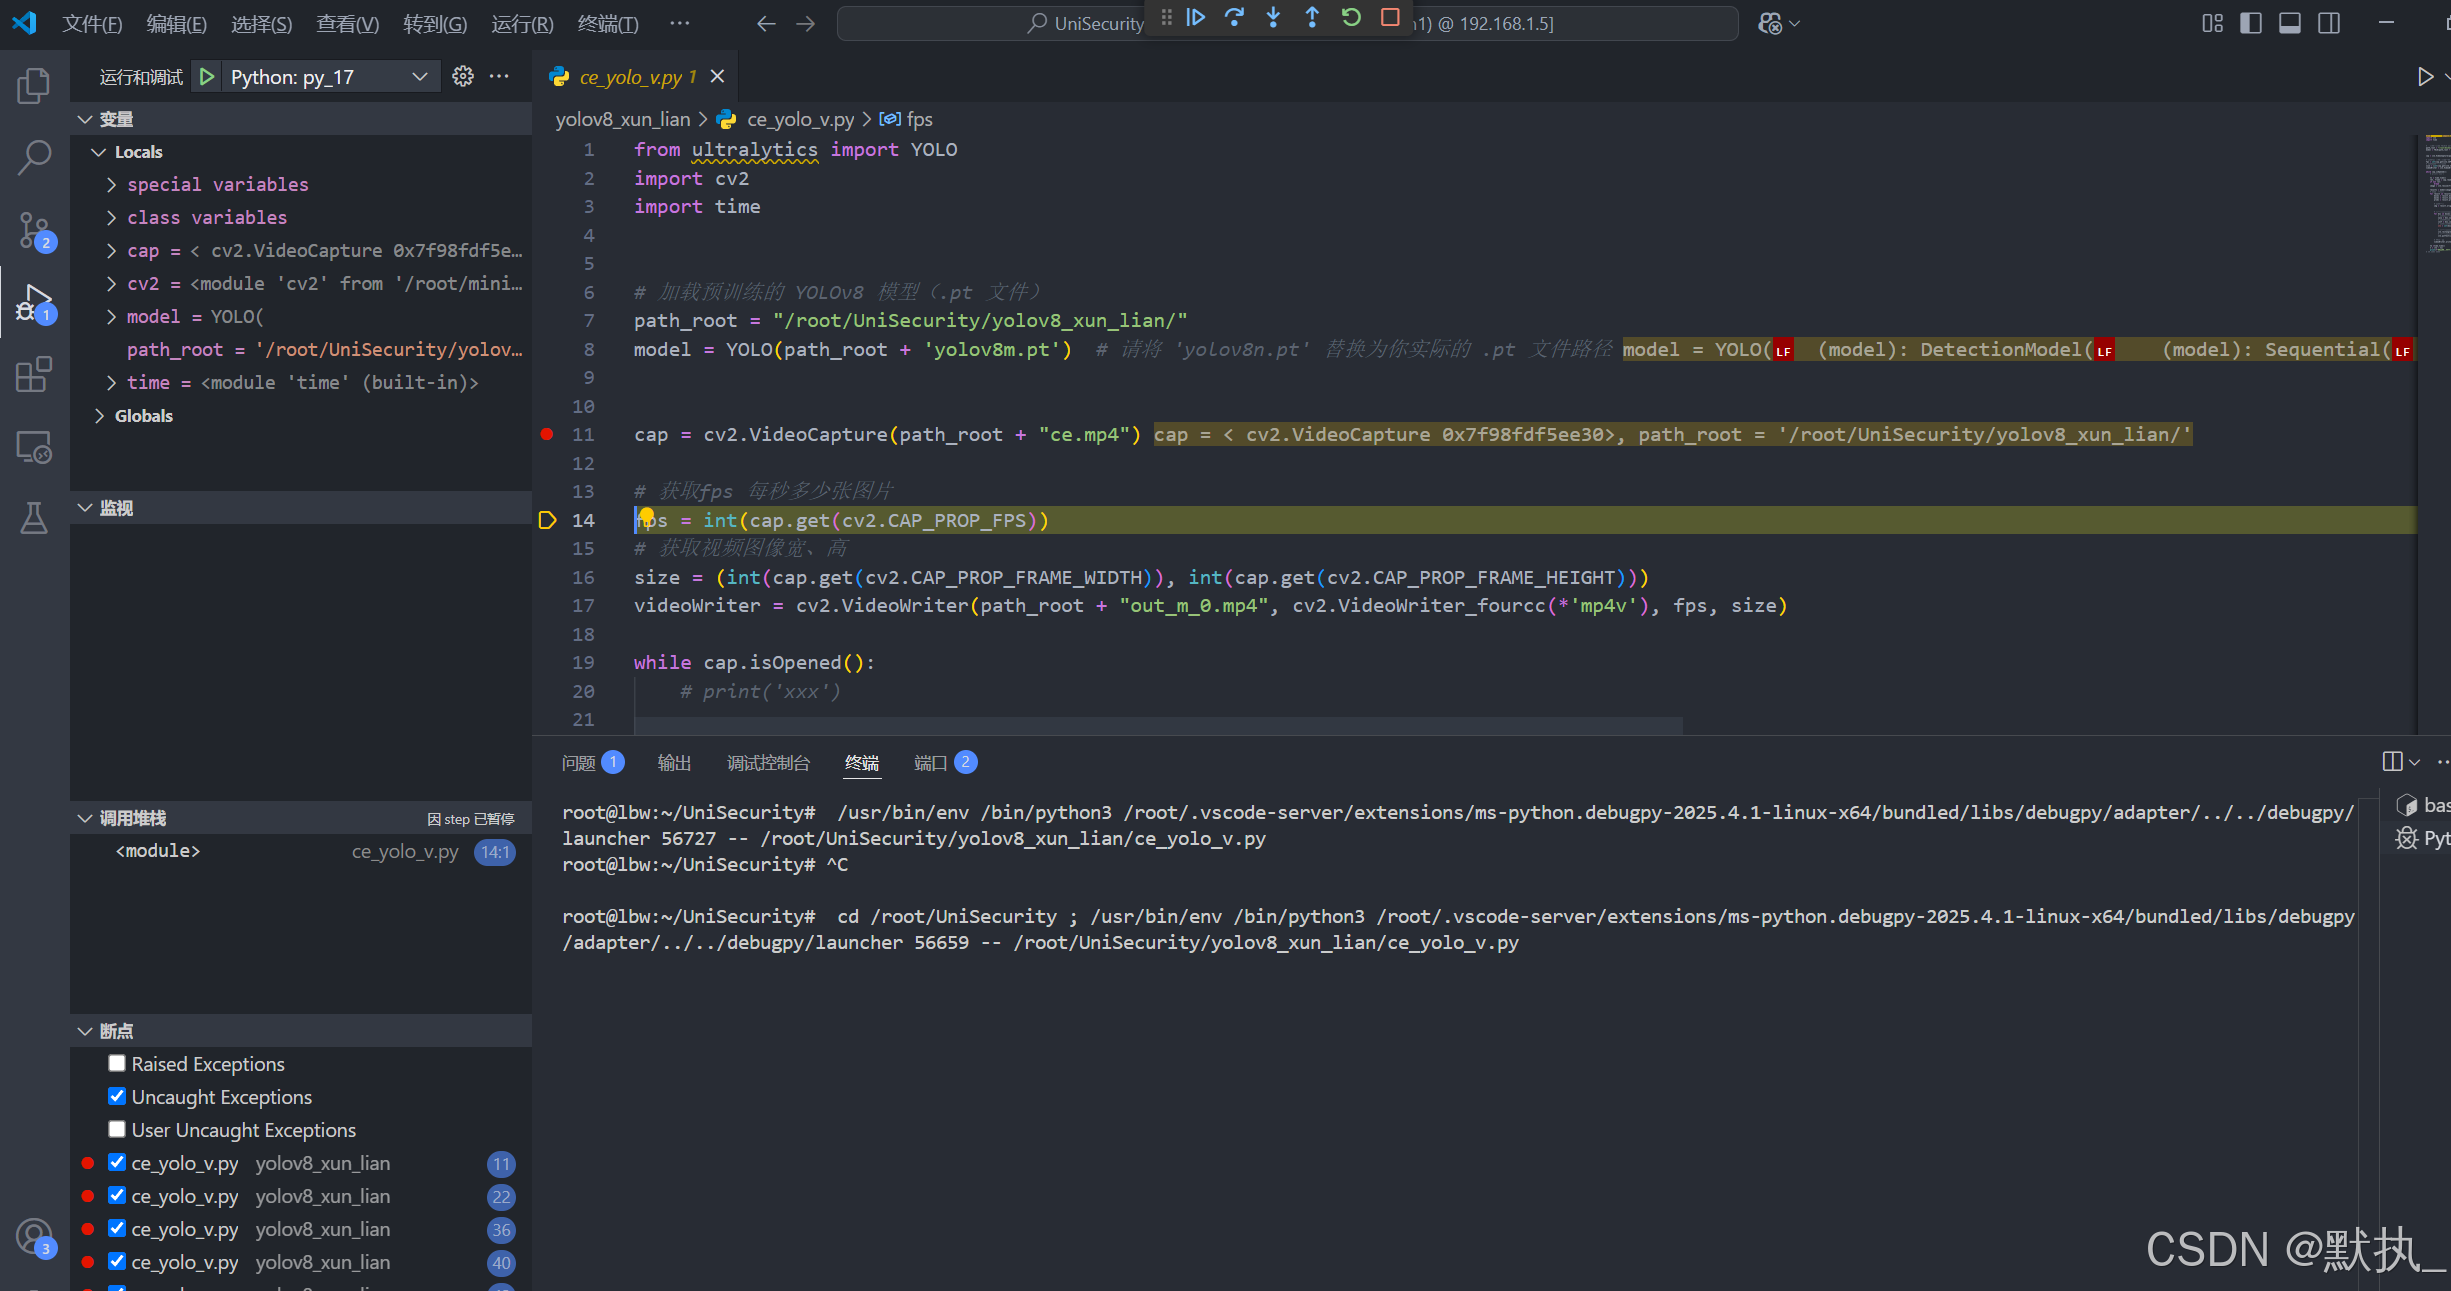
Task: Click the debug Continue button
Action: tap(1195, 18)
